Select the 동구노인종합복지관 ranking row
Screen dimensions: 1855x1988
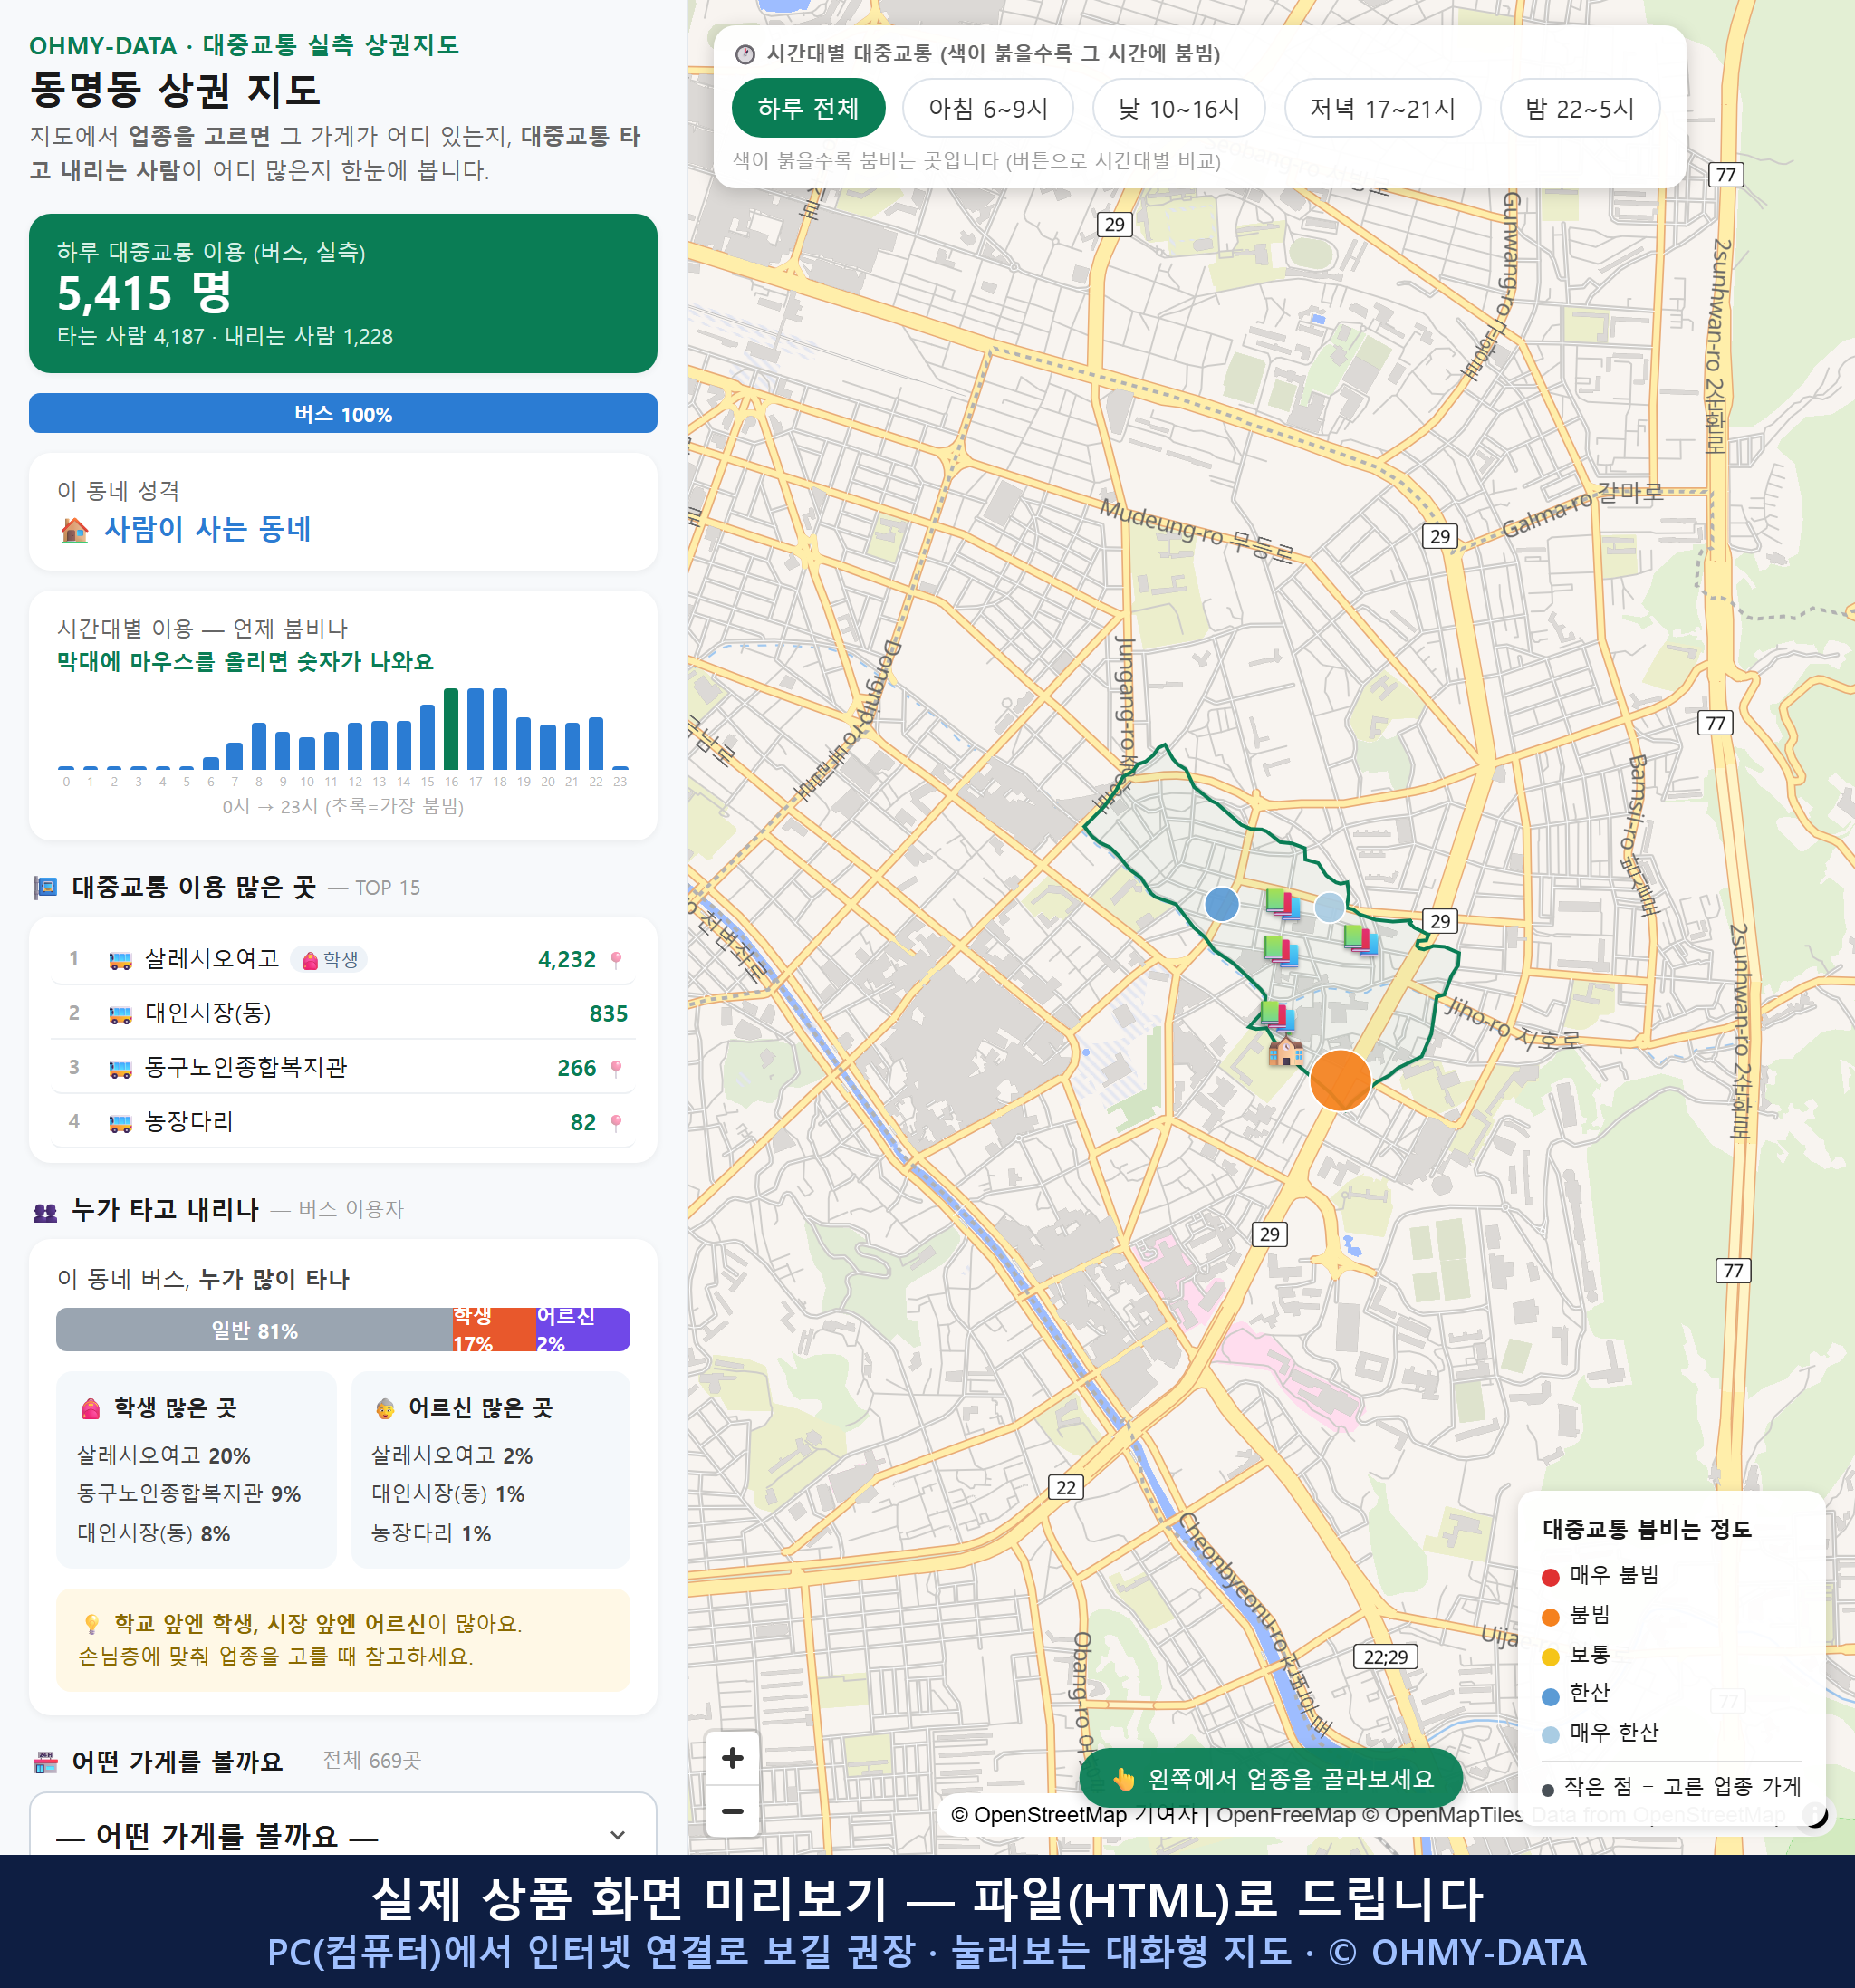343,1067
